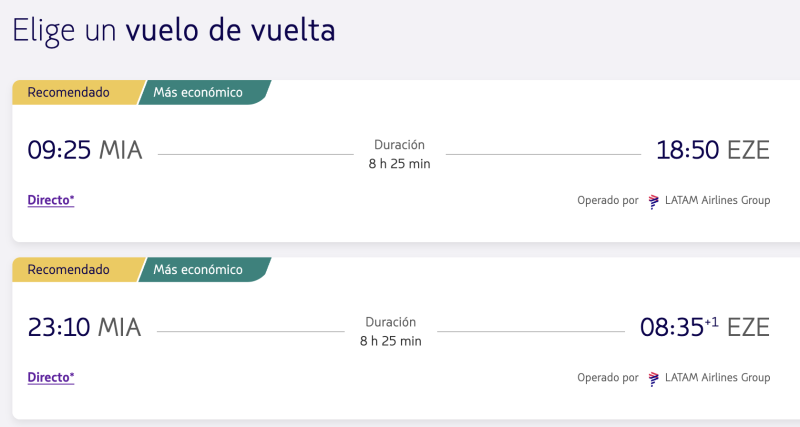Click "Operado por" label on the 09:25 flight
The width and height of the screenshot is (800, 427).
(607, 201)
